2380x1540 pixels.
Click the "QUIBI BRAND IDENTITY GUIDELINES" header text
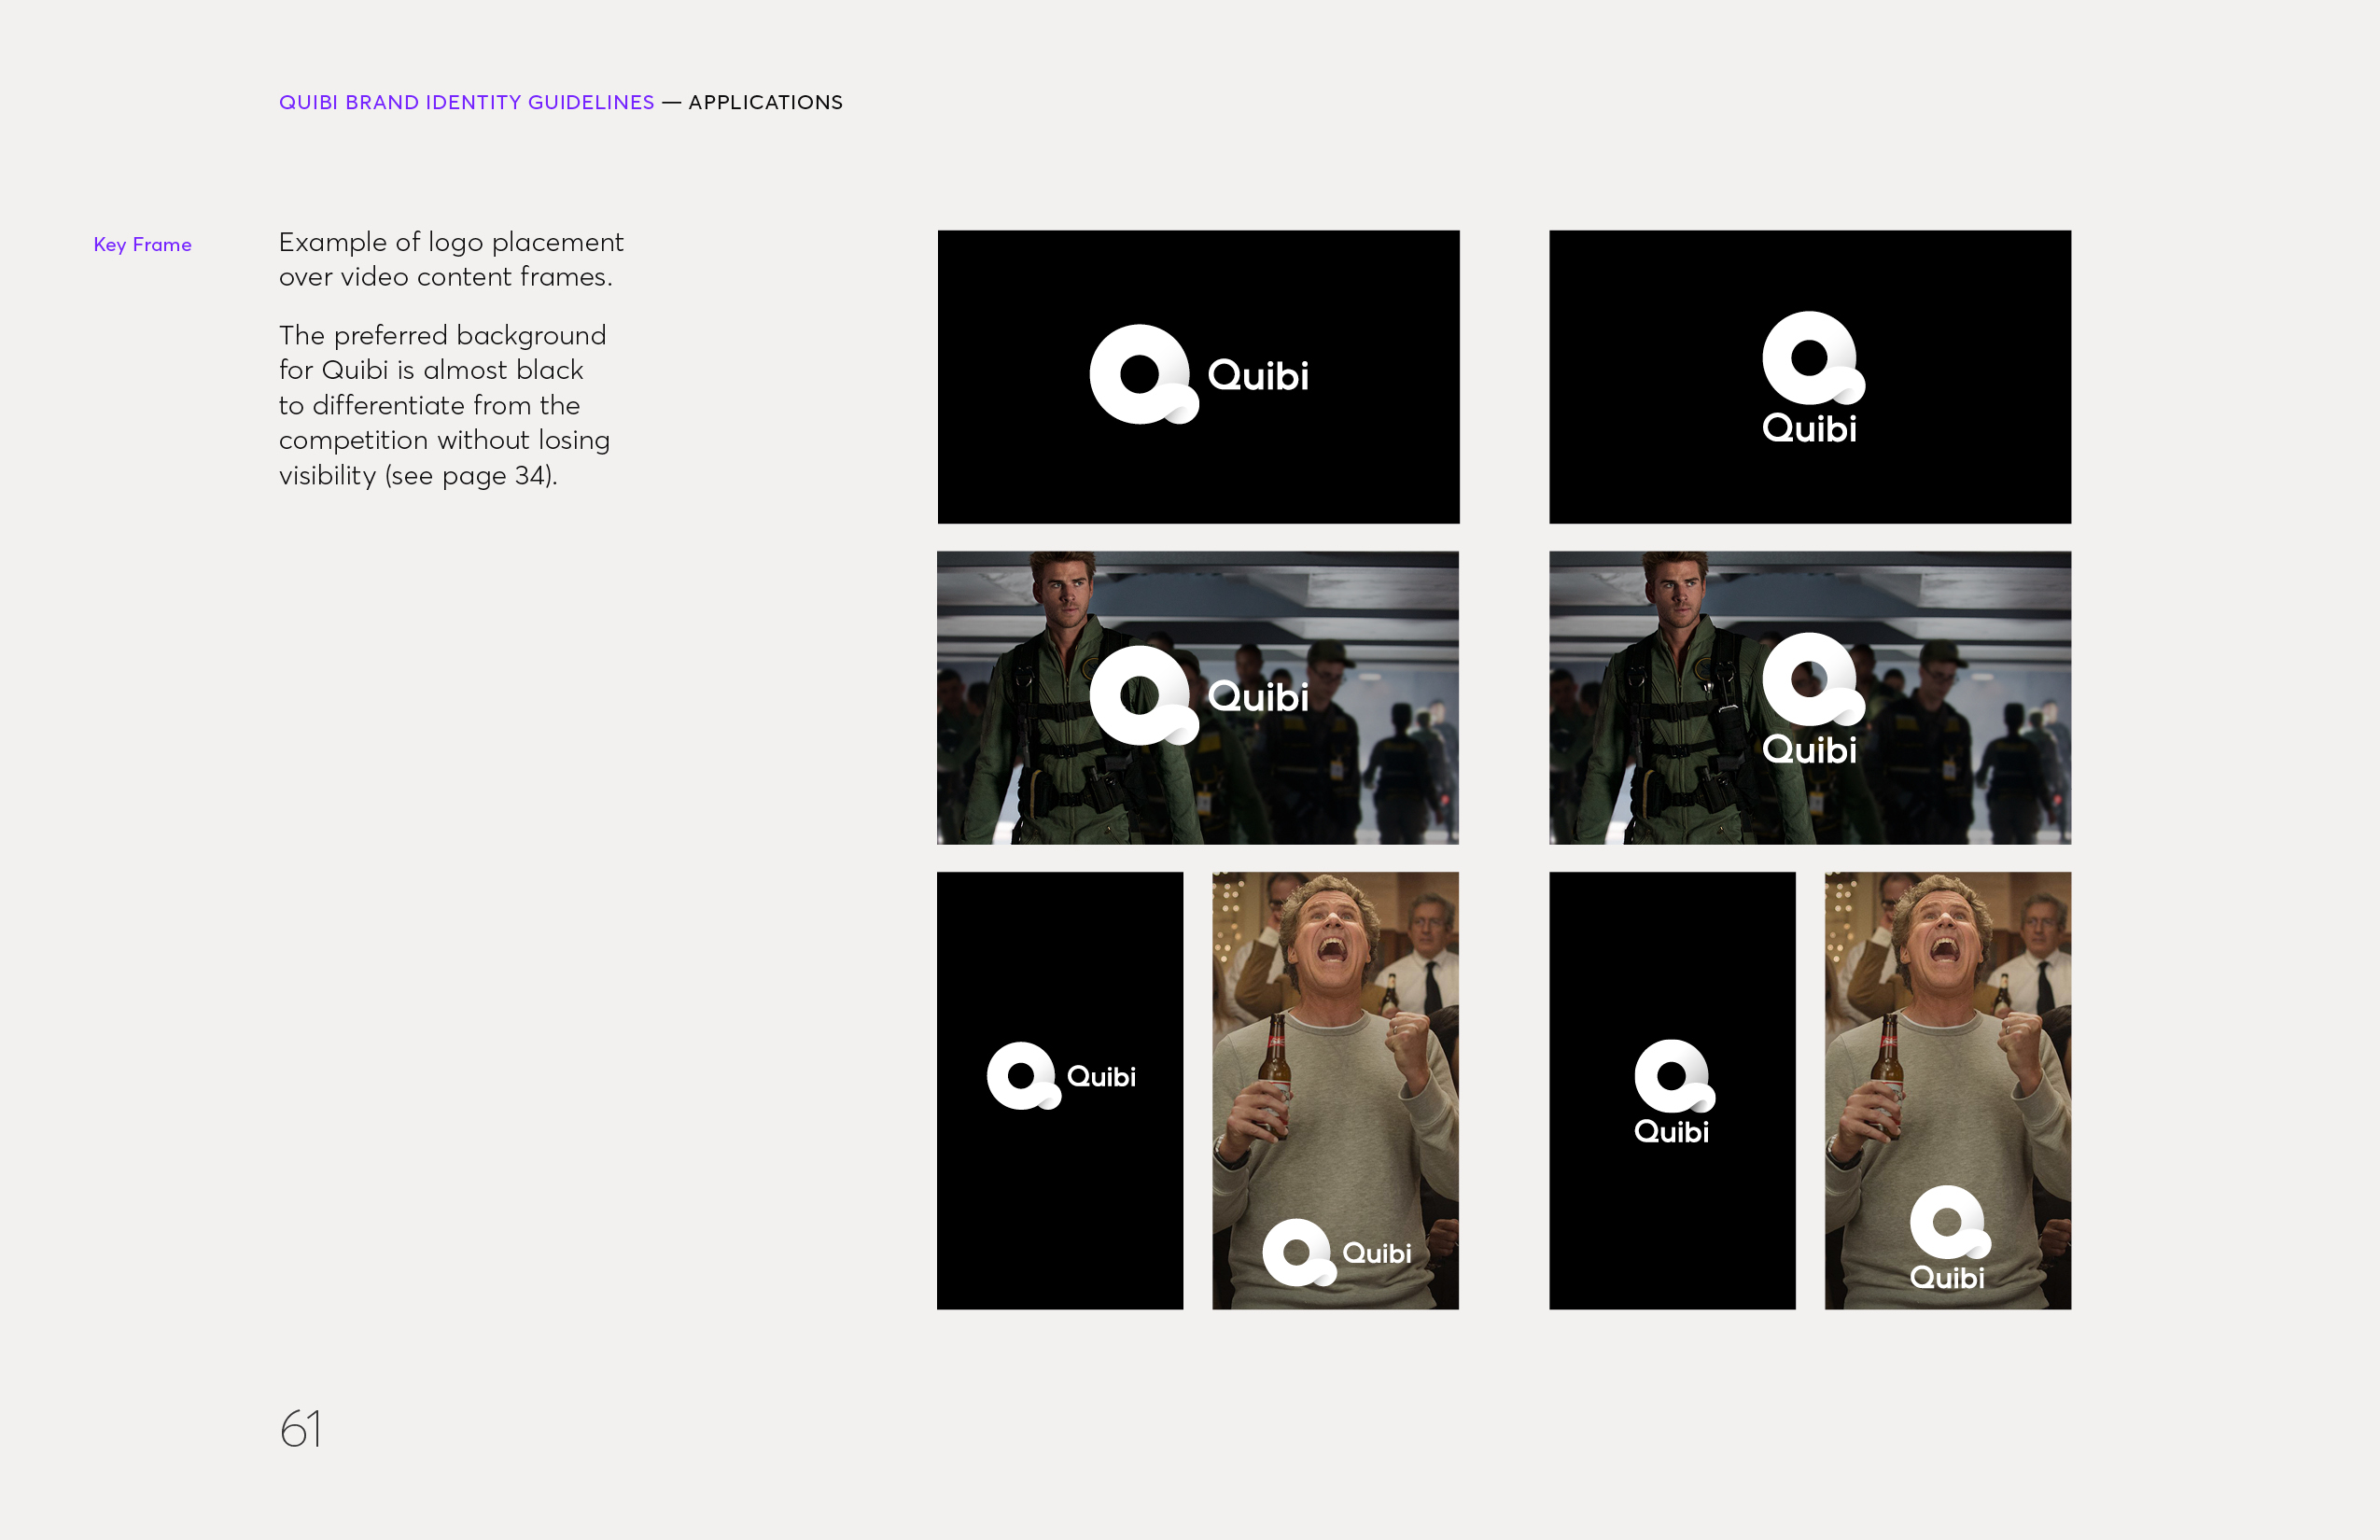click(x=466, y=102)
